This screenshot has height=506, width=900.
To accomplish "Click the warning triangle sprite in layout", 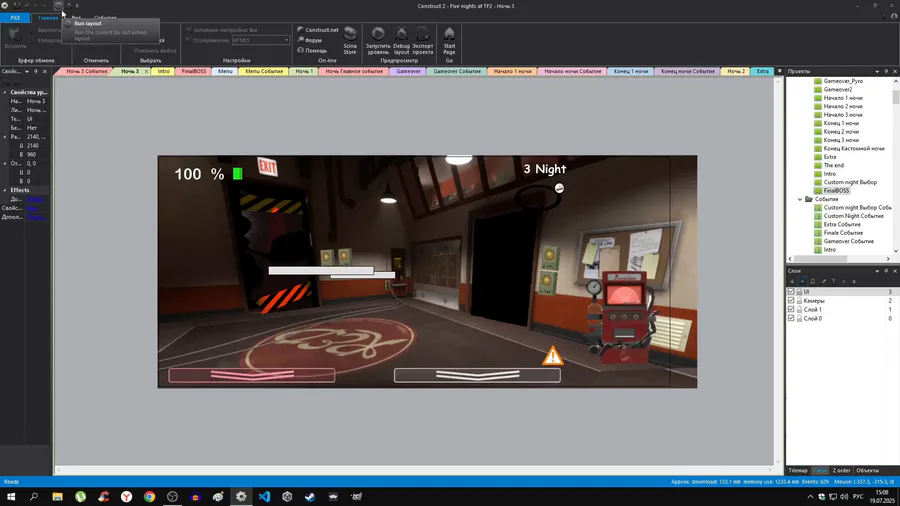I will coord(553,356).
